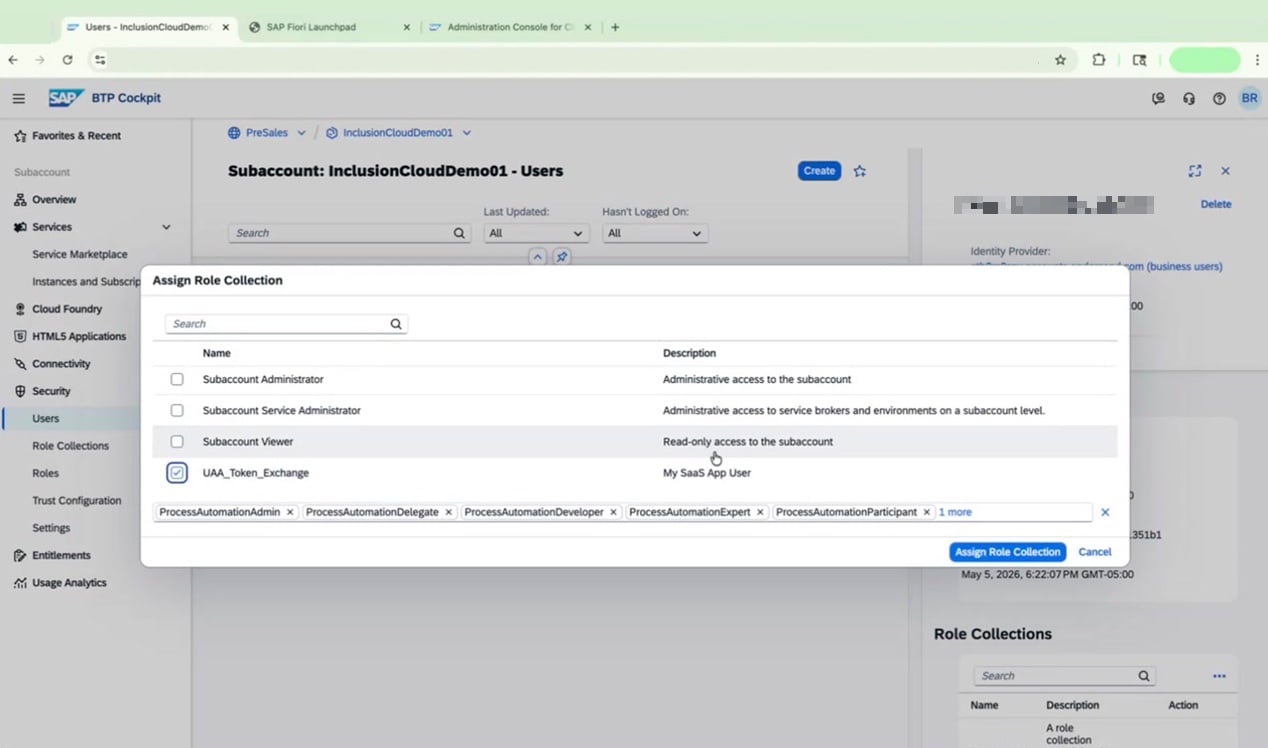Open the browser extensions icon
The width and height of the screenshot is (1268, 748).
point(1098,60)
